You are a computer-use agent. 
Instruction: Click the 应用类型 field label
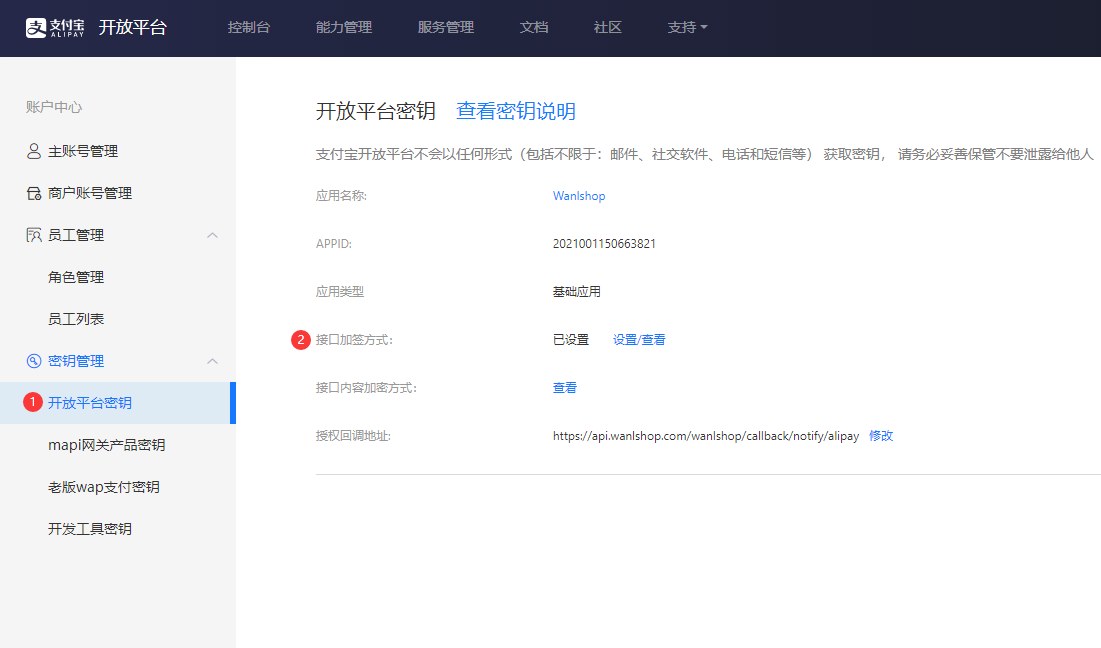coord(340,291)
